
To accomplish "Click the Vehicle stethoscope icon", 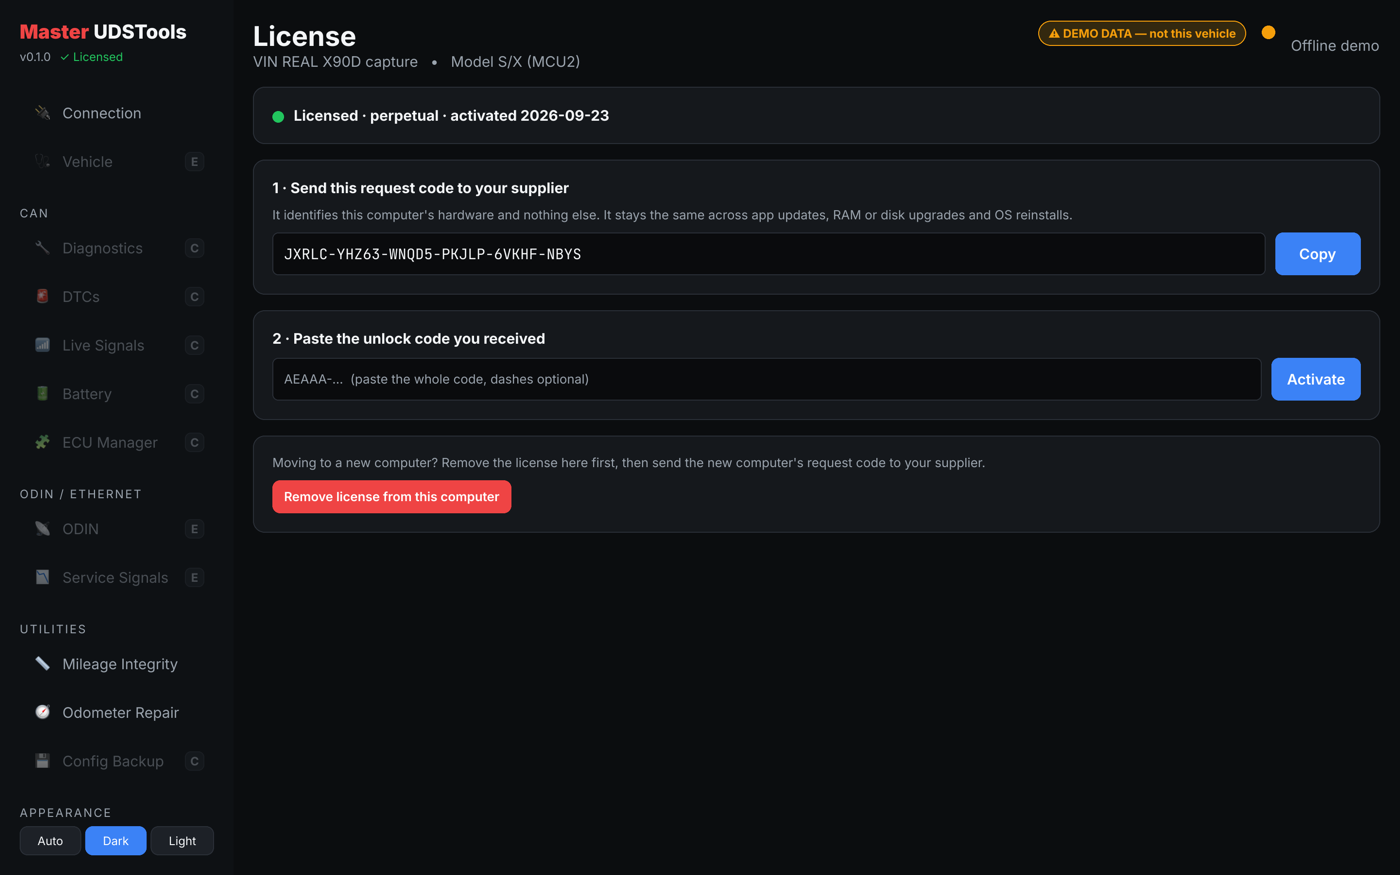I will tap(42, 161).
